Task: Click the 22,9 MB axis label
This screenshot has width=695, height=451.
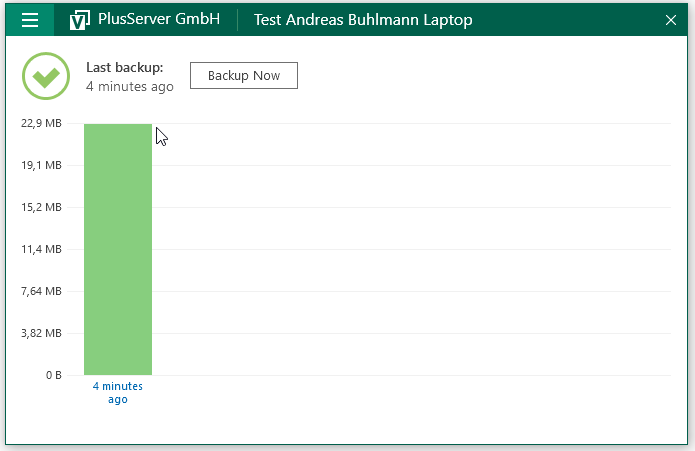Action: [x=41, y=123]
